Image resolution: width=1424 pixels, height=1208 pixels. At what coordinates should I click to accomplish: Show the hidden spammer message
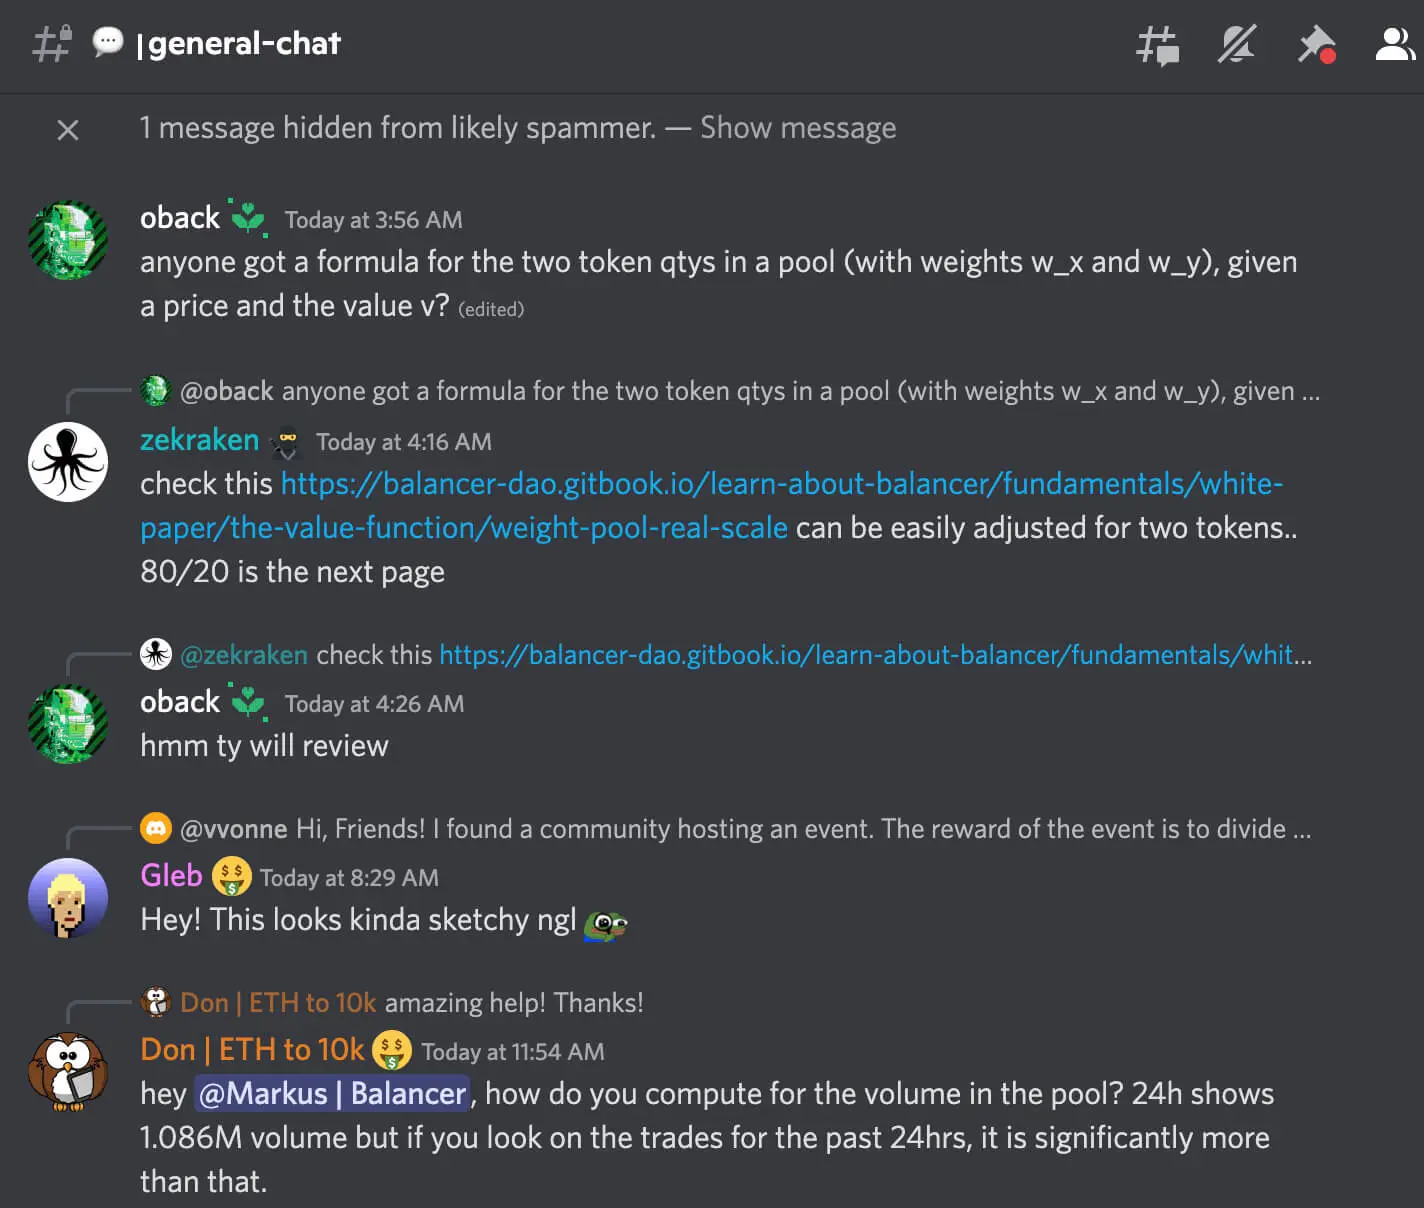click(797, 128)
